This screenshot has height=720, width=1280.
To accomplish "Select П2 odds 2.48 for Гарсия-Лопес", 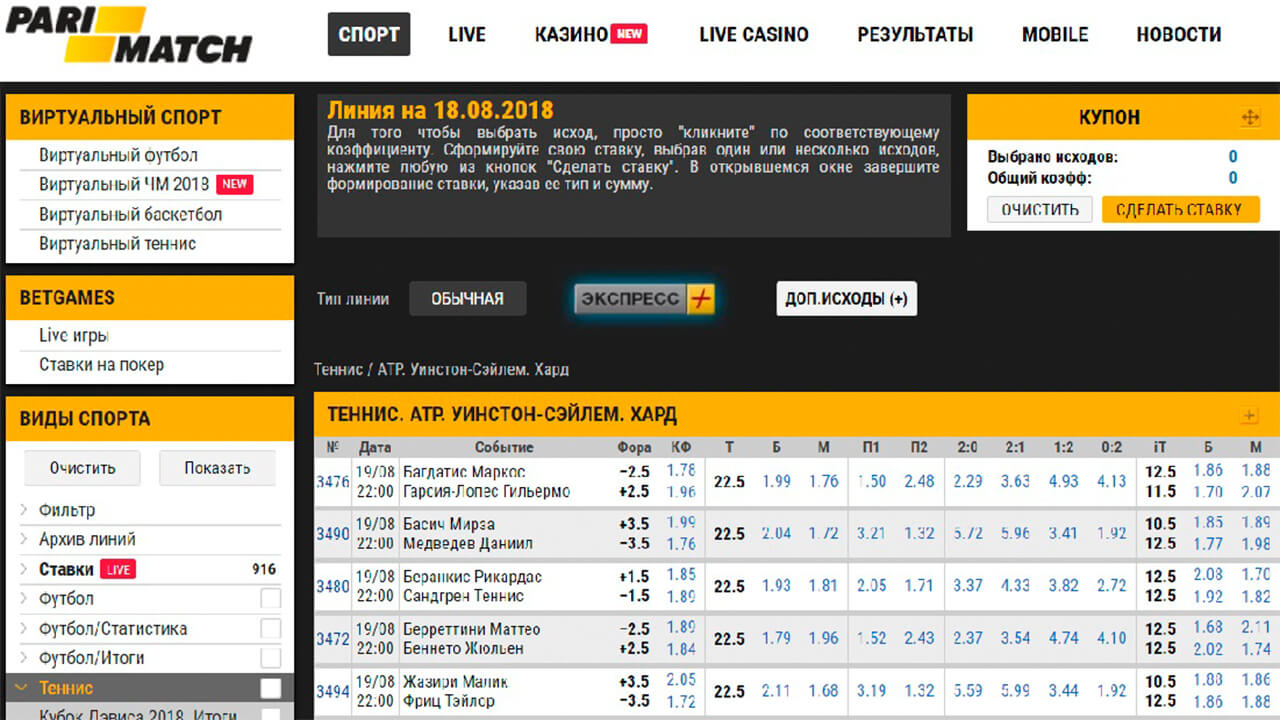I will 919,482.
